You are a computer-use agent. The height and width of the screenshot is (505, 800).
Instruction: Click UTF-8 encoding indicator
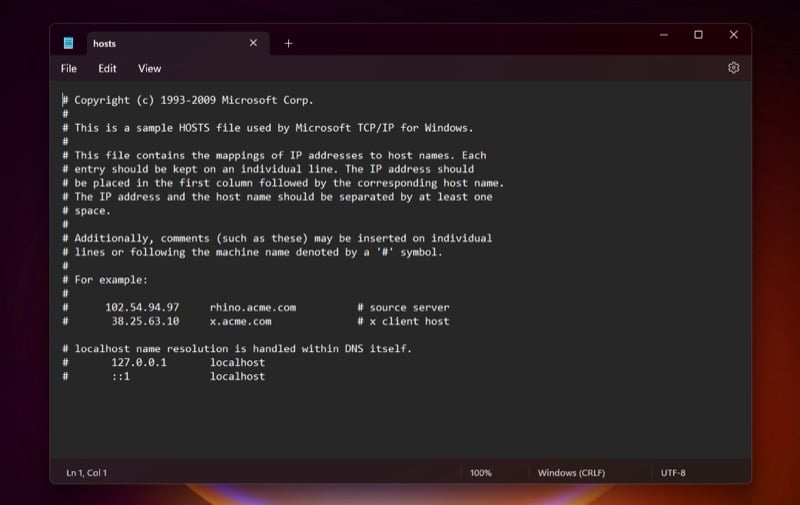pyautogui.click(x=673, y=473)
